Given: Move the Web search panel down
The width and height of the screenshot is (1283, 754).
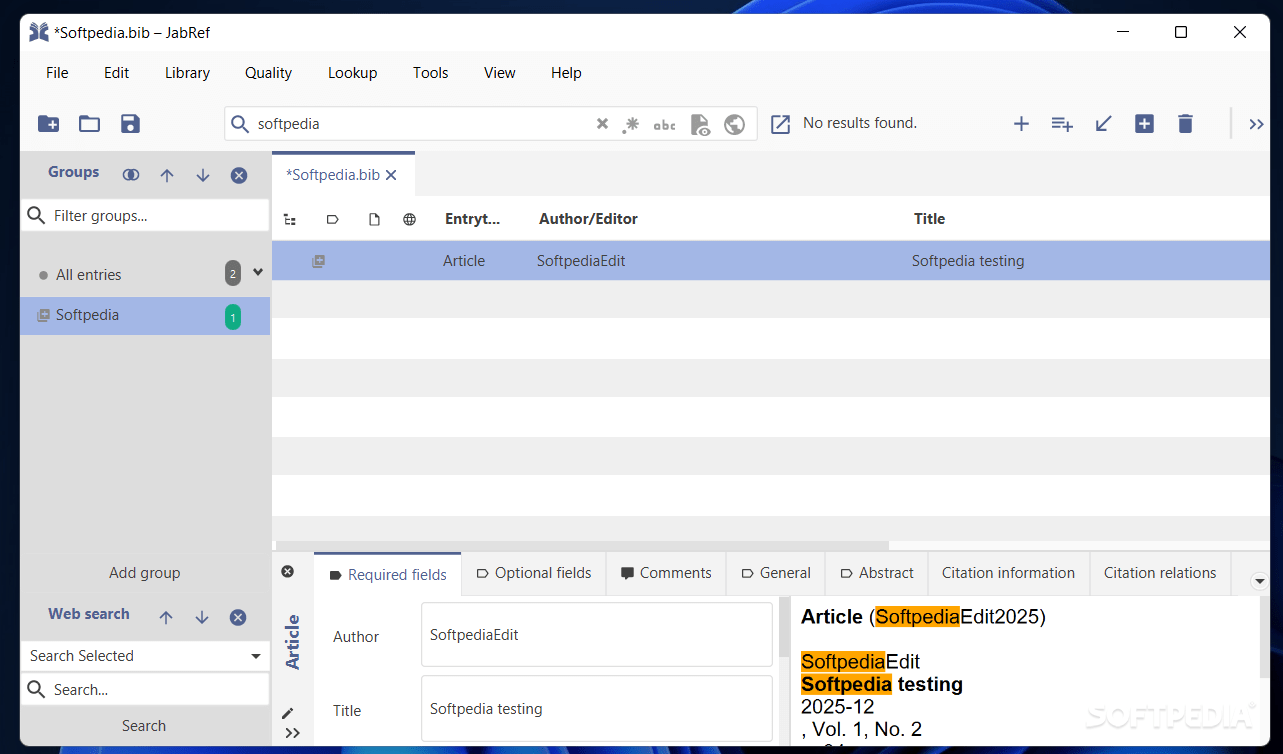Looking at the screenshot, I should pyautogui.click(x=202, y=617).
